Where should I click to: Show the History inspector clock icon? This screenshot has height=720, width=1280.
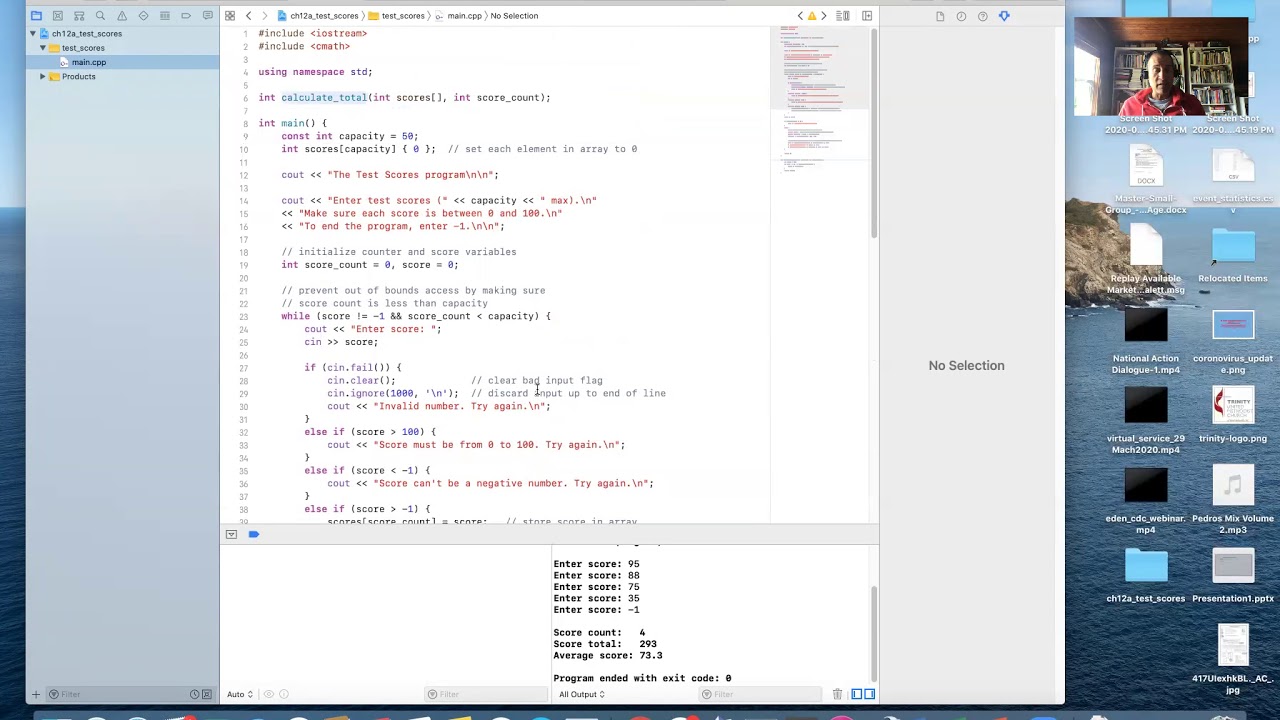(x=961, y=16)
